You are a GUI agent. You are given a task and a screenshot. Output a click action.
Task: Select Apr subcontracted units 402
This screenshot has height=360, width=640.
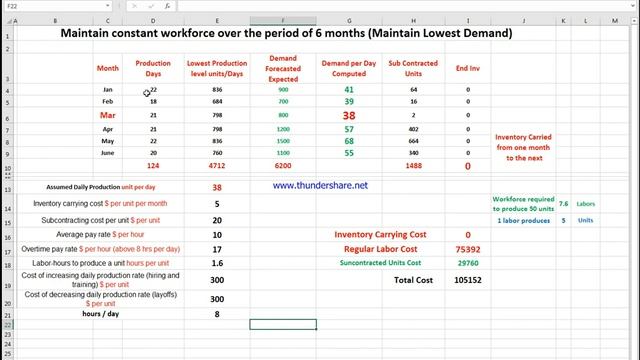click(413, 129)
